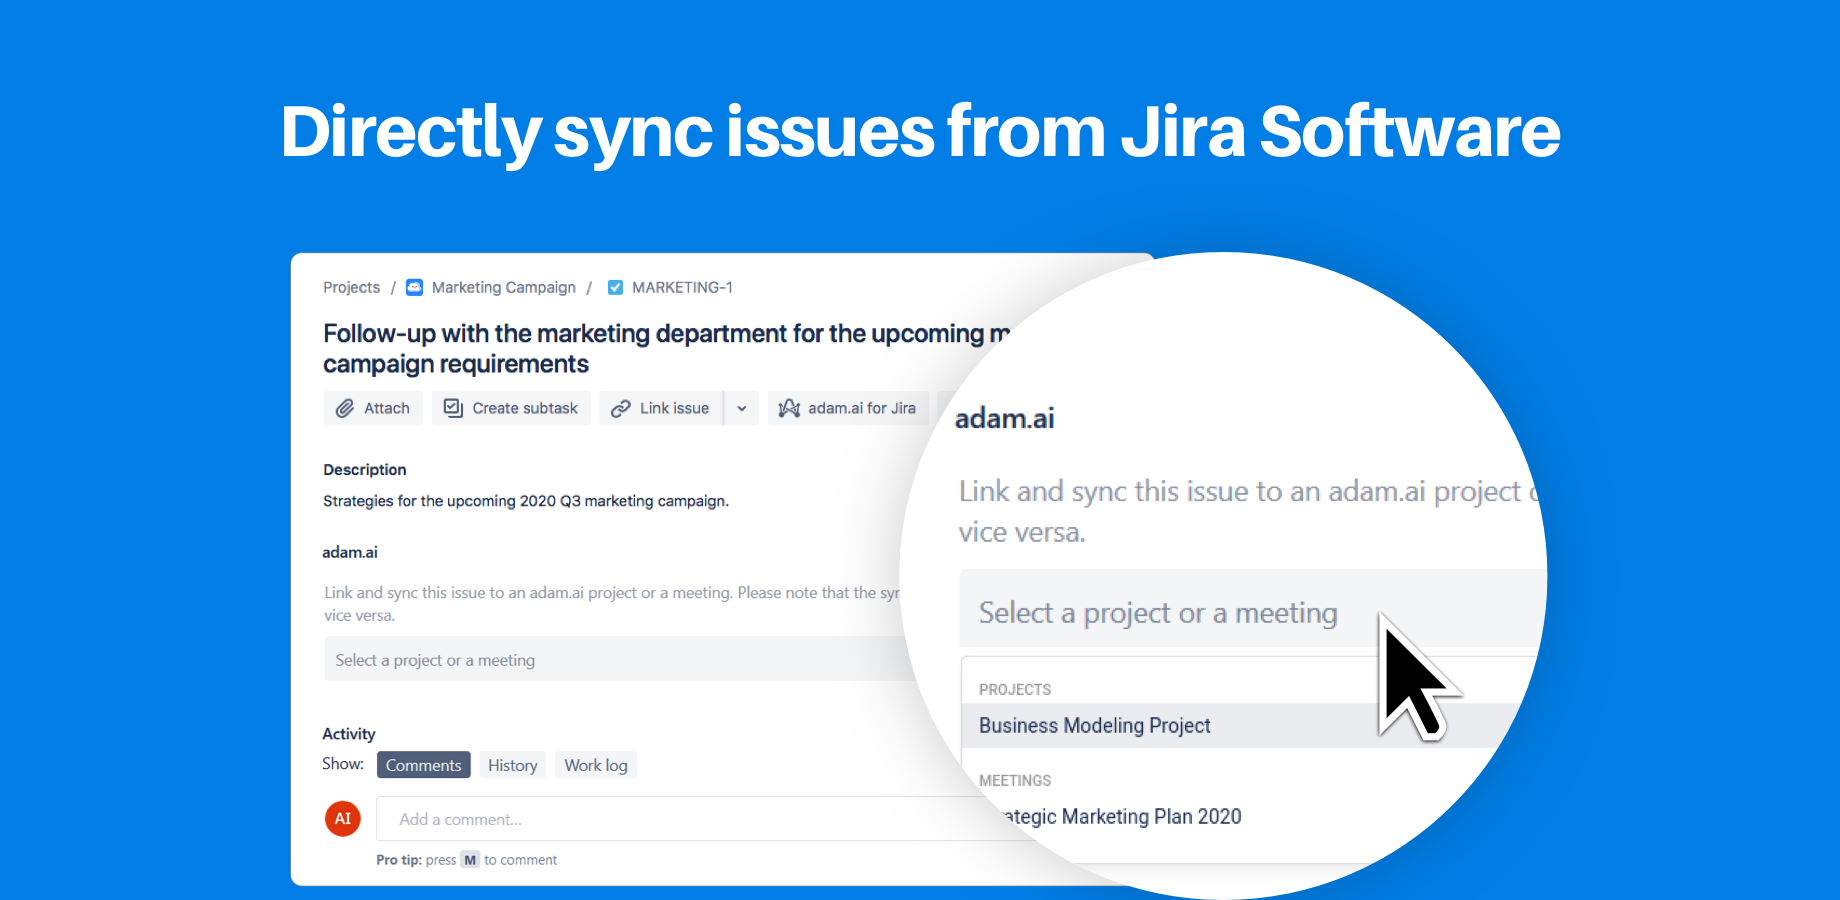Click the Pro tip M key hint
The image size is (1840, 900).
(x=470, y=860)
